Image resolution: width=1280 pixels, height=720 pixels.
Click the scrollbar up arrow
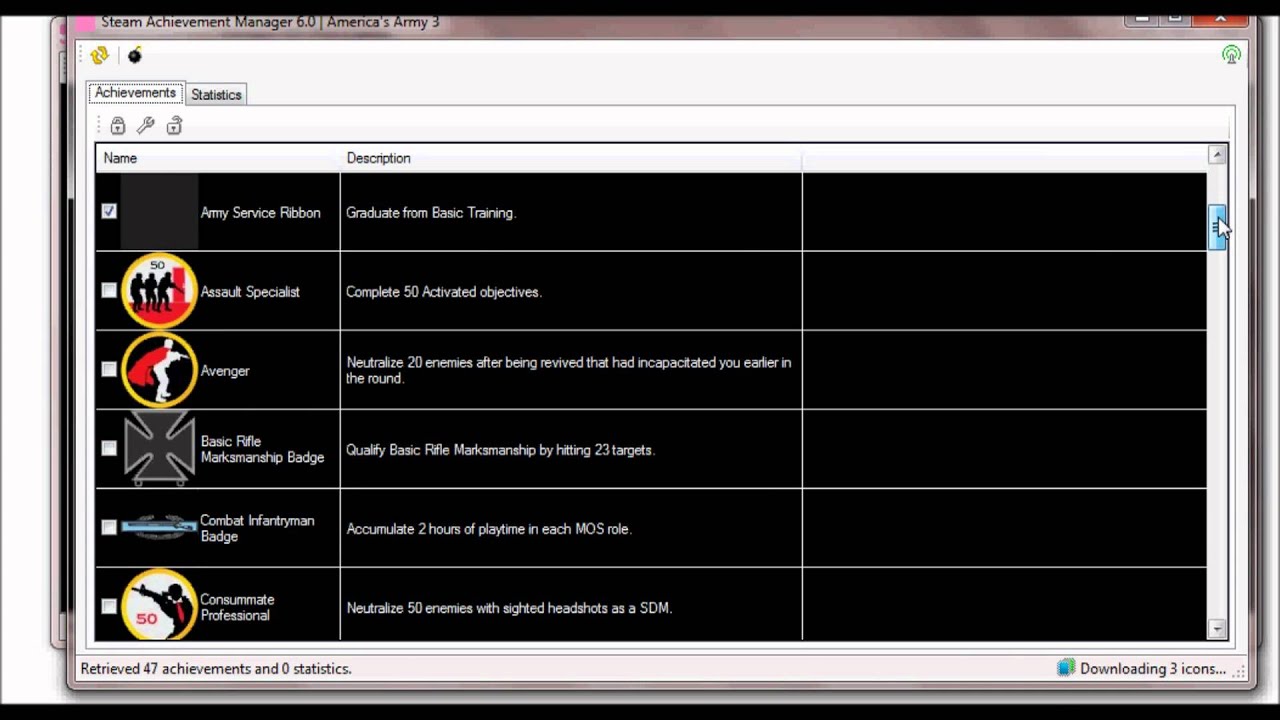pyautogui.click(x=1217, y=155)
